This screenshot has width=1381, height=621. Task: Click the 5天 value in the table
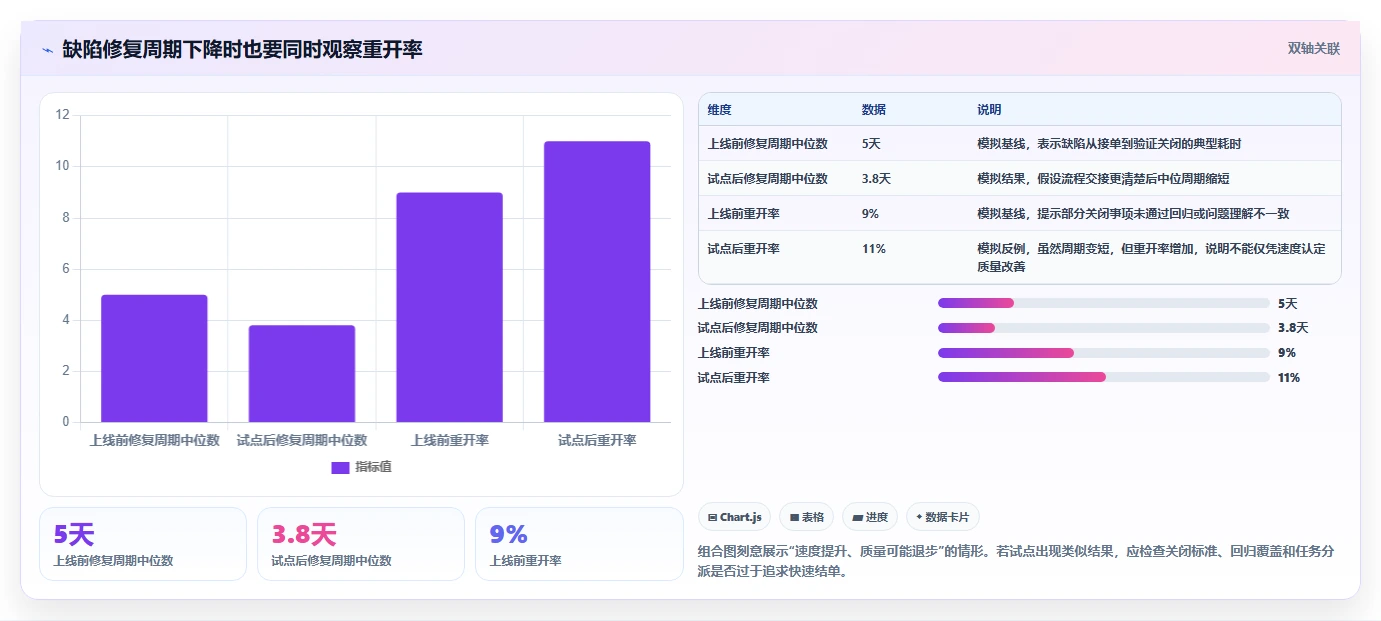(871, 144)
